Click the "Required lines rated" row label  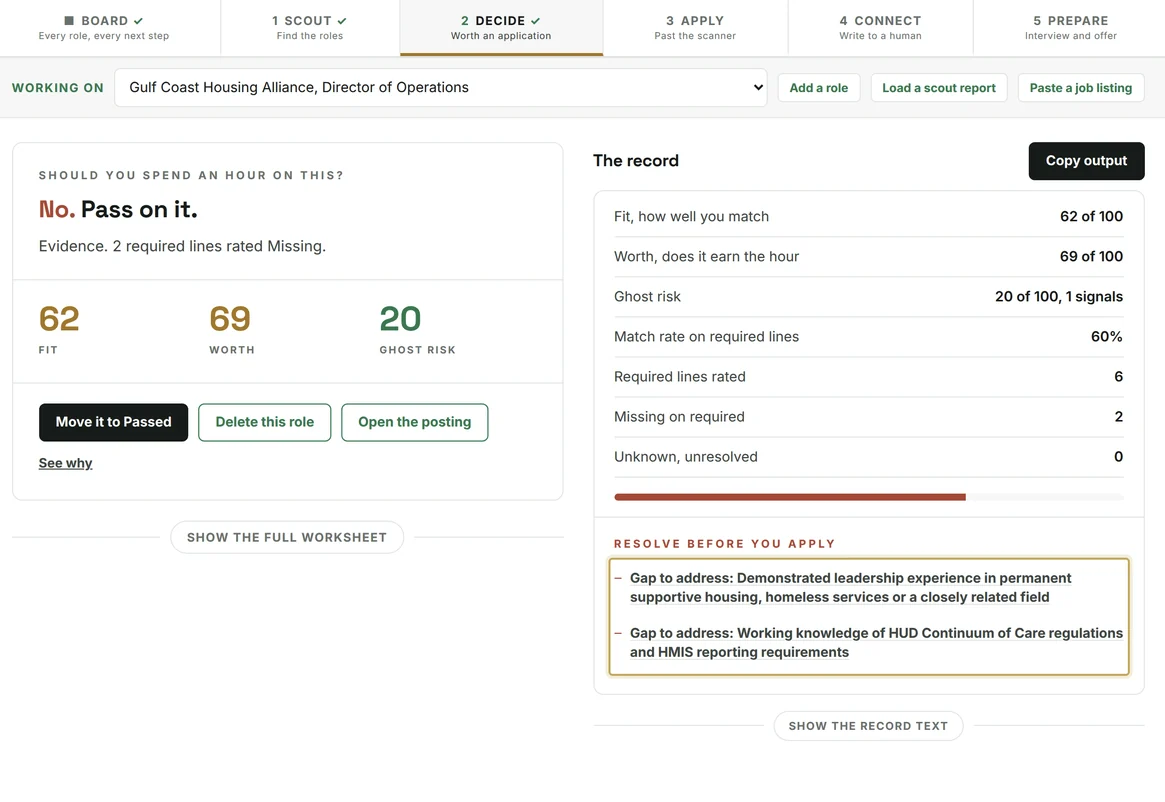(680, 377)
